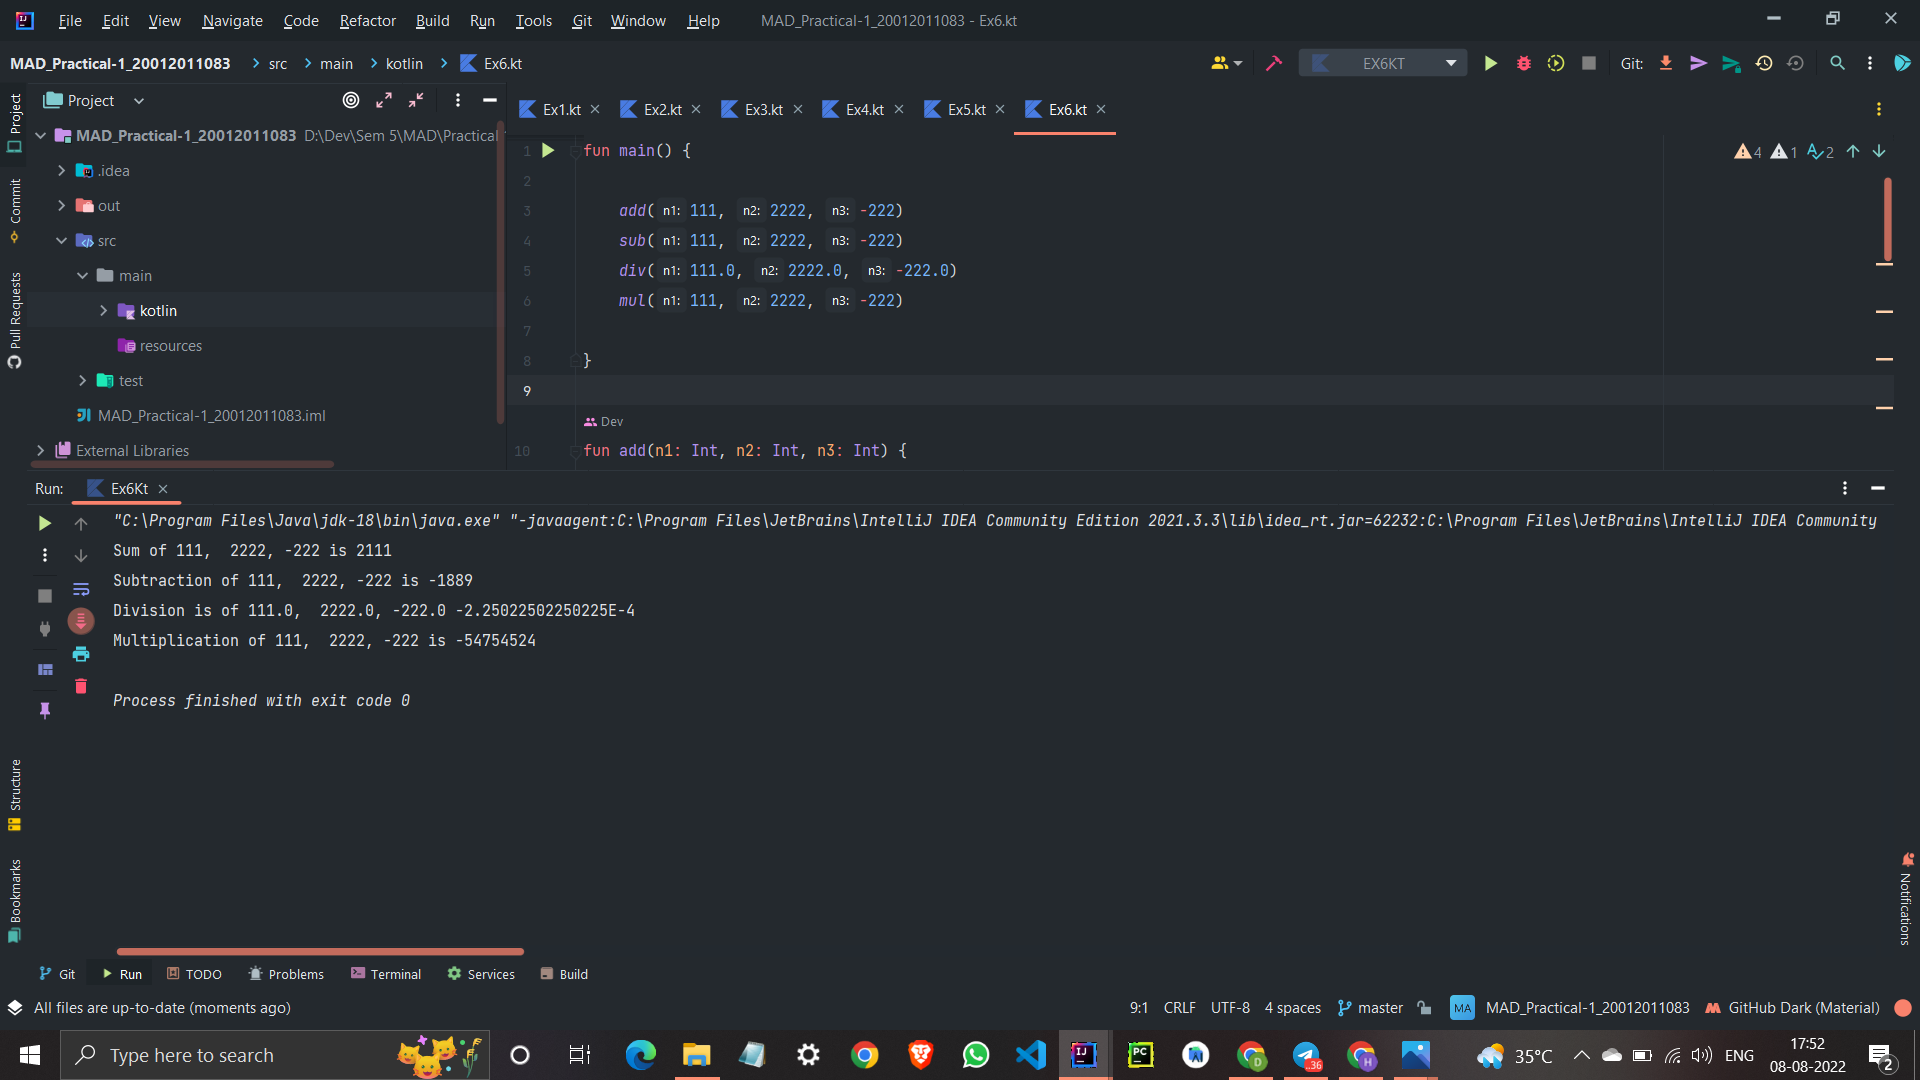Click Collapse All in Project panel
The image size is (1920, 1080).
tap(416, 100)
